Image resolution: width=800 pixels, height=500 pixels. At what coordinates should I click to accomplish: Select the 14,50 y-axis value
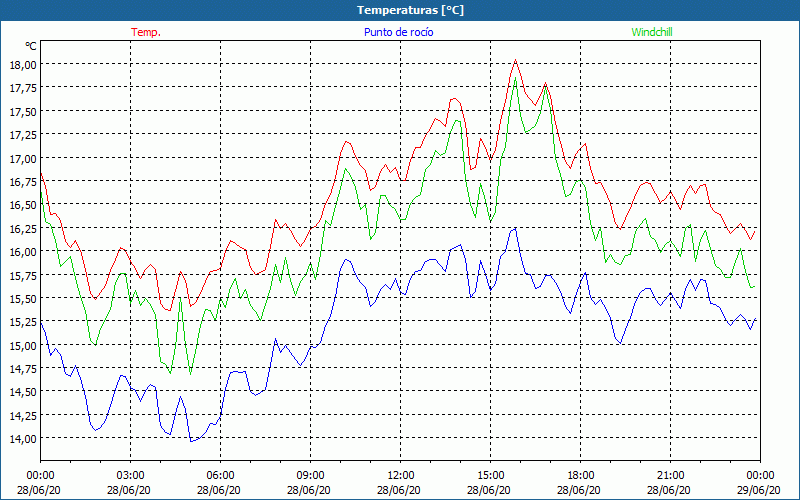[23, 392]
